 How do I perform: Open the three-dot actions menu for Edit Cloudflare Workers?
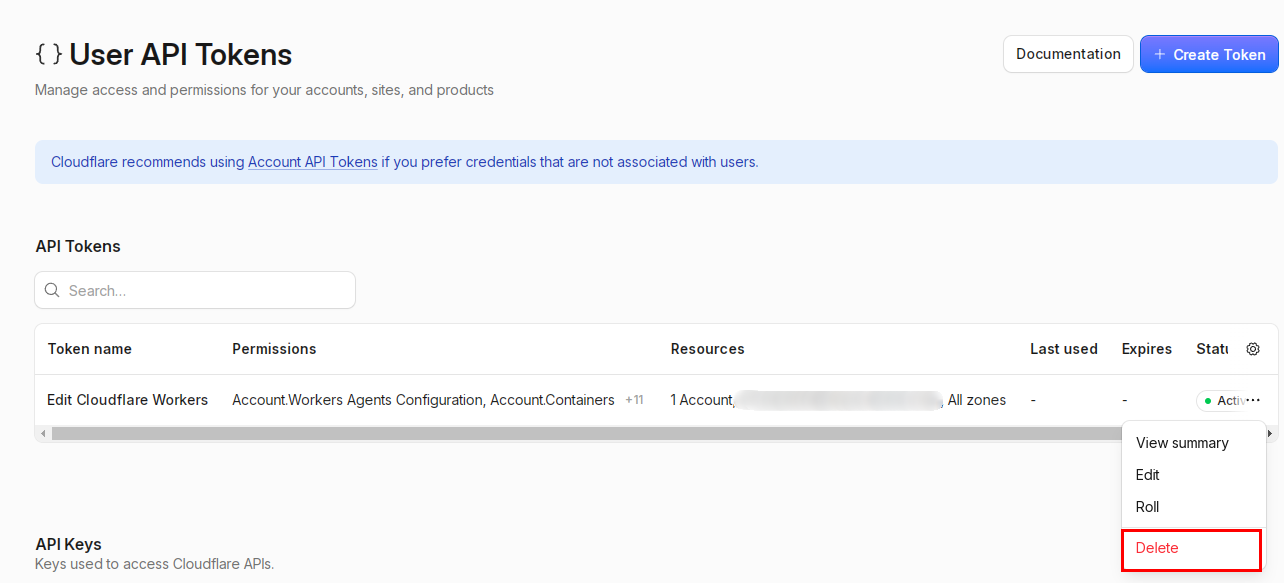point(1253,400)
